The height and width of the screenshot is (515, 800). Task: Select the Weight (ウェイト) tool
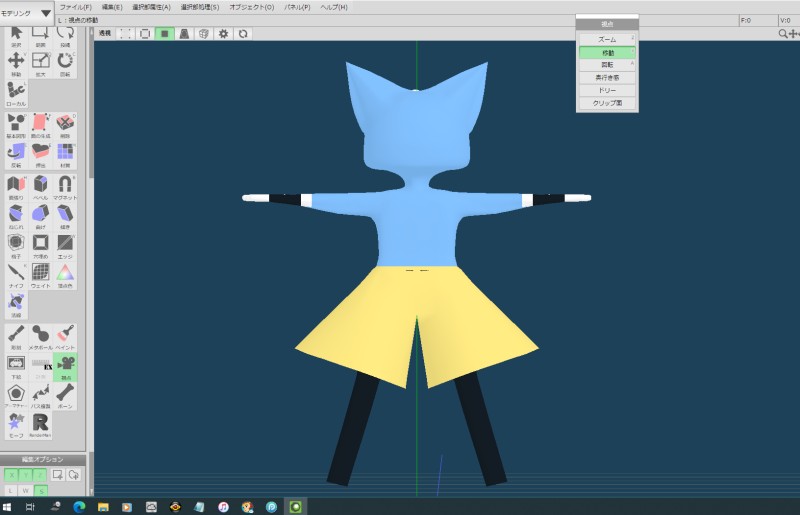pyautogui.click(x=41, y=273)
